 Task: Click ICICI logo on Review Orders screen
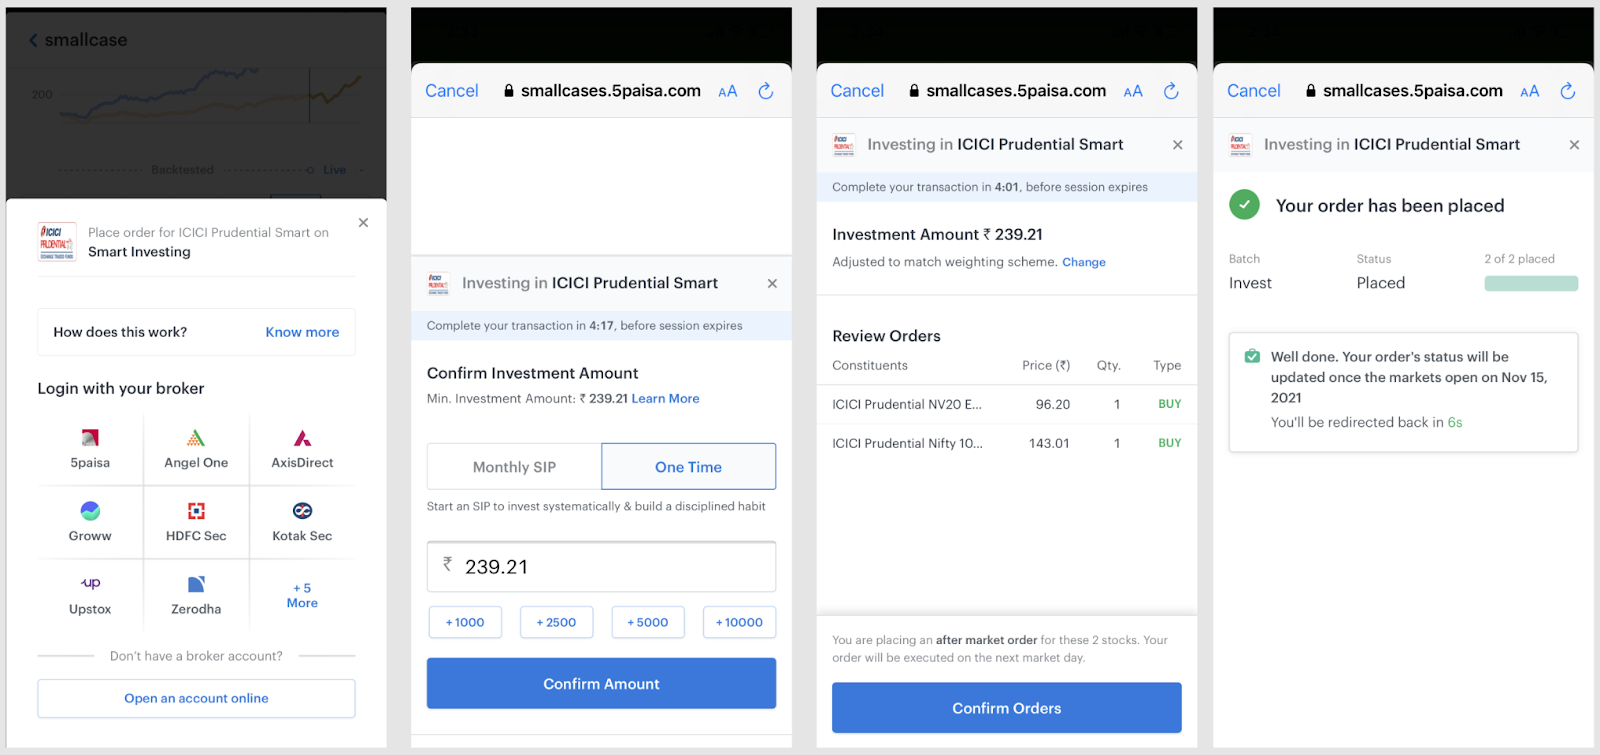844,145
